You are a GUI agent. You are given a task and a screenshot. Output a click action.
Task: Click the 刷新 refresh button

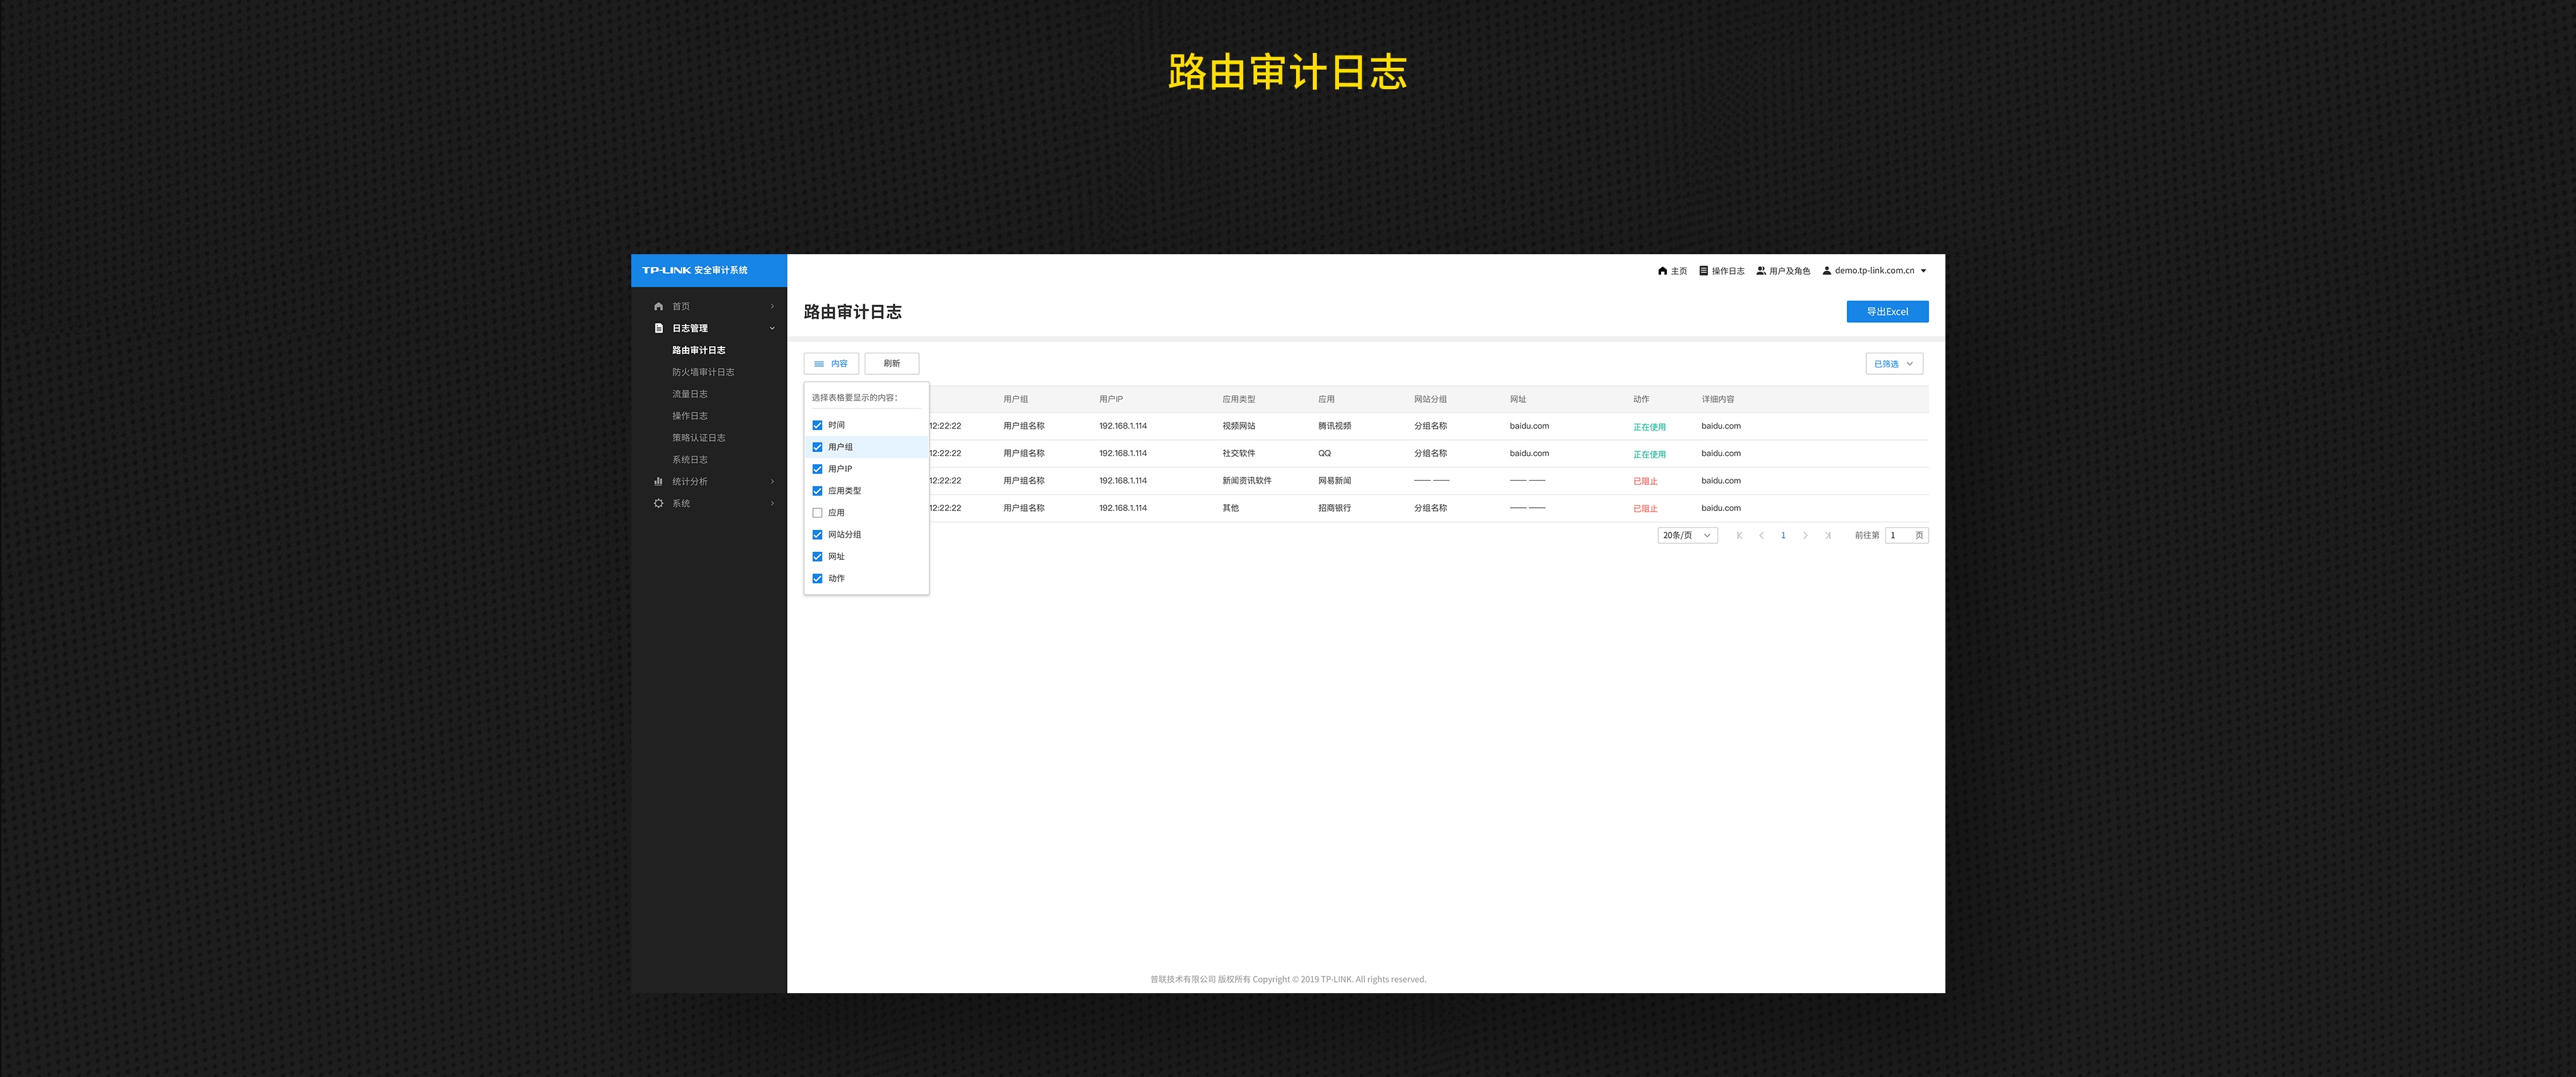coord(891,364)
